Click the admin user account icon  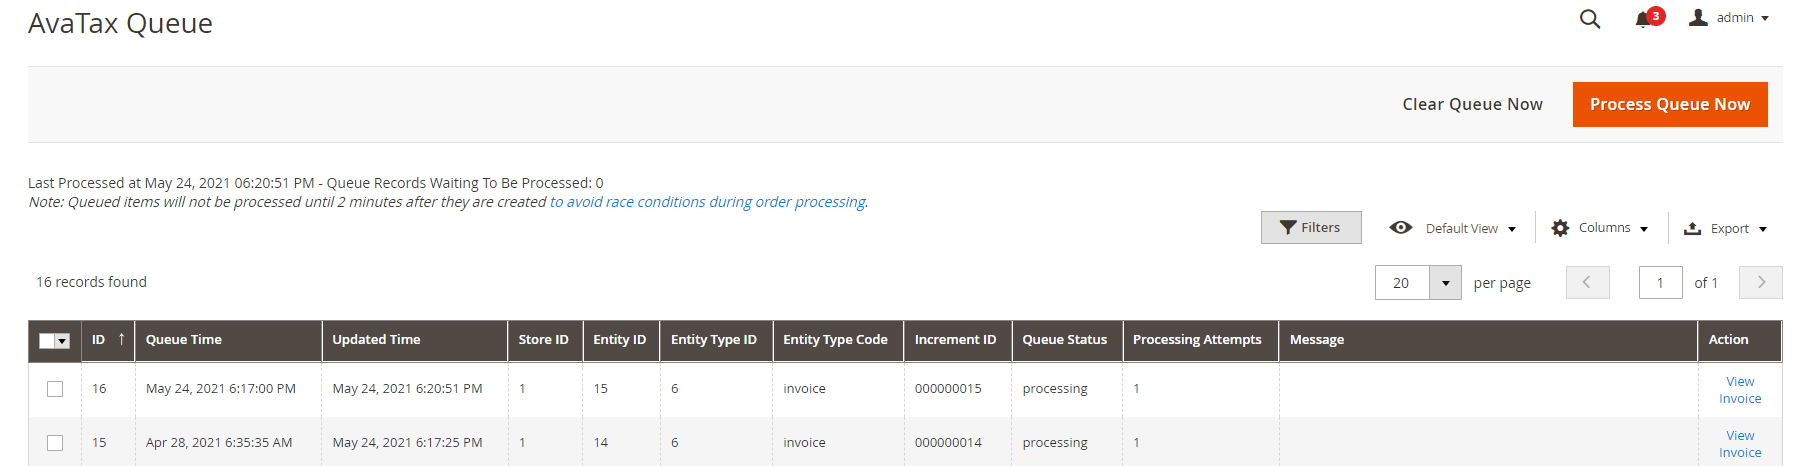[x=1698, y=18]
